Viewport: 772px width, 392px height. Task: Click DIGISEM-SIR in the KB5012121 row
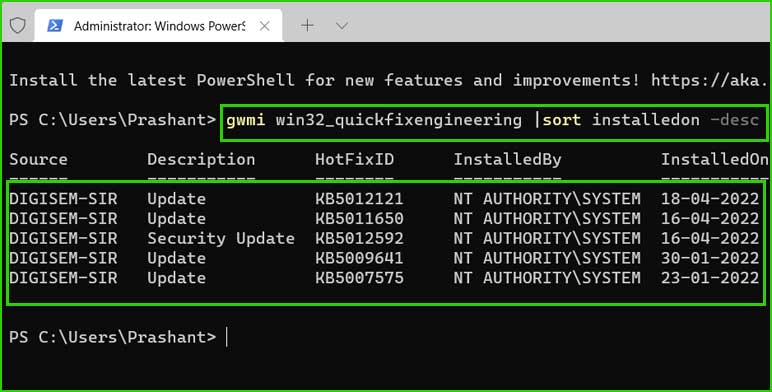pyautogui.click(x=64, y=199)
